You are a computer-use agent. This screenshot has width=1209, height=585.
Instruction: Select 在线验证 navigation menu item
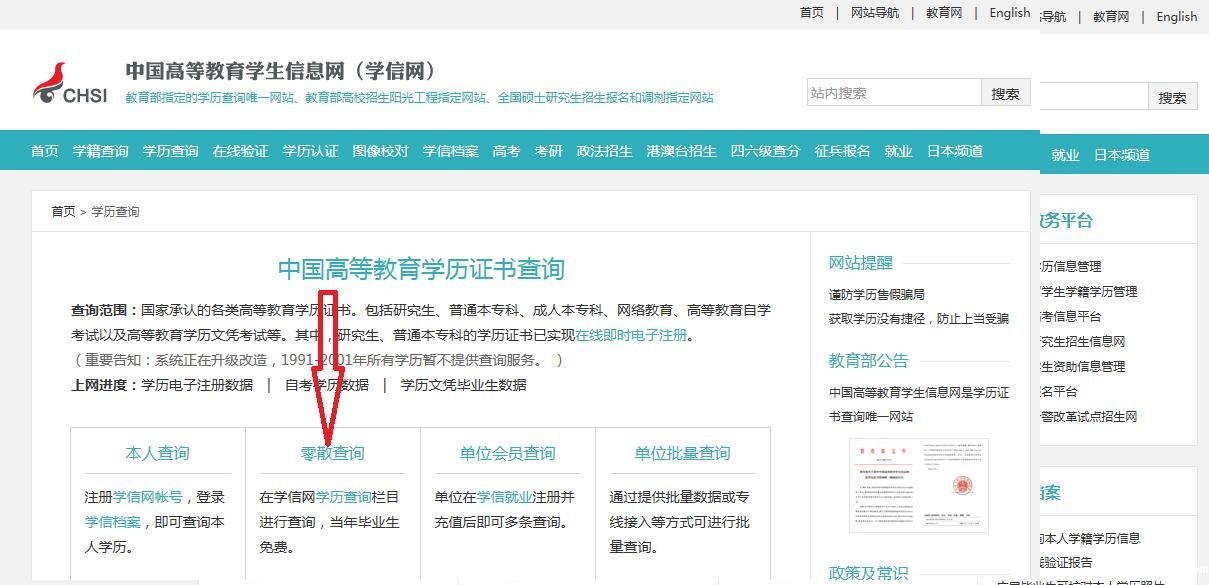(x=240, y=151)
